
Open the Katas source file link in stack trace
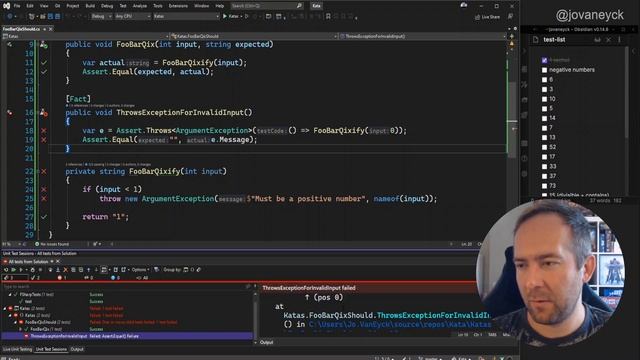click(400, 324)
